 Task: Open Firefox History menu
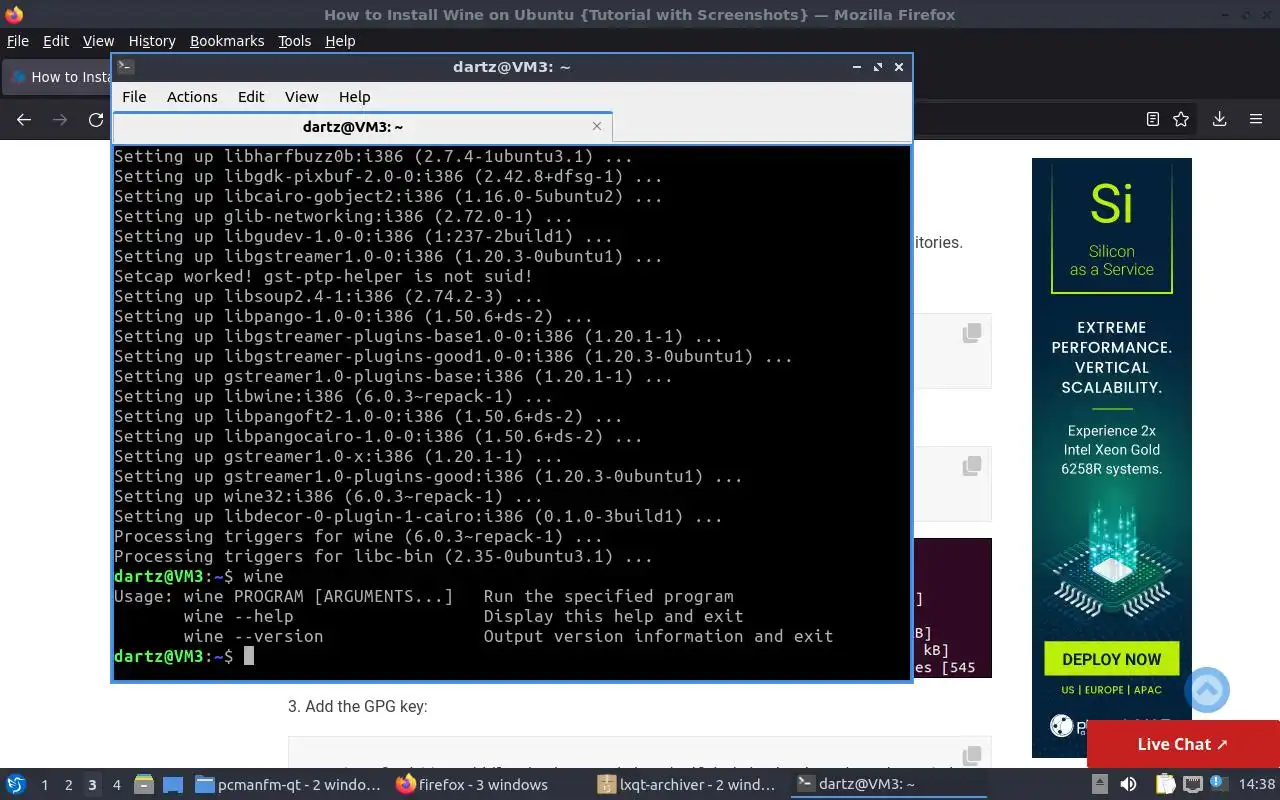coord(152,41)
